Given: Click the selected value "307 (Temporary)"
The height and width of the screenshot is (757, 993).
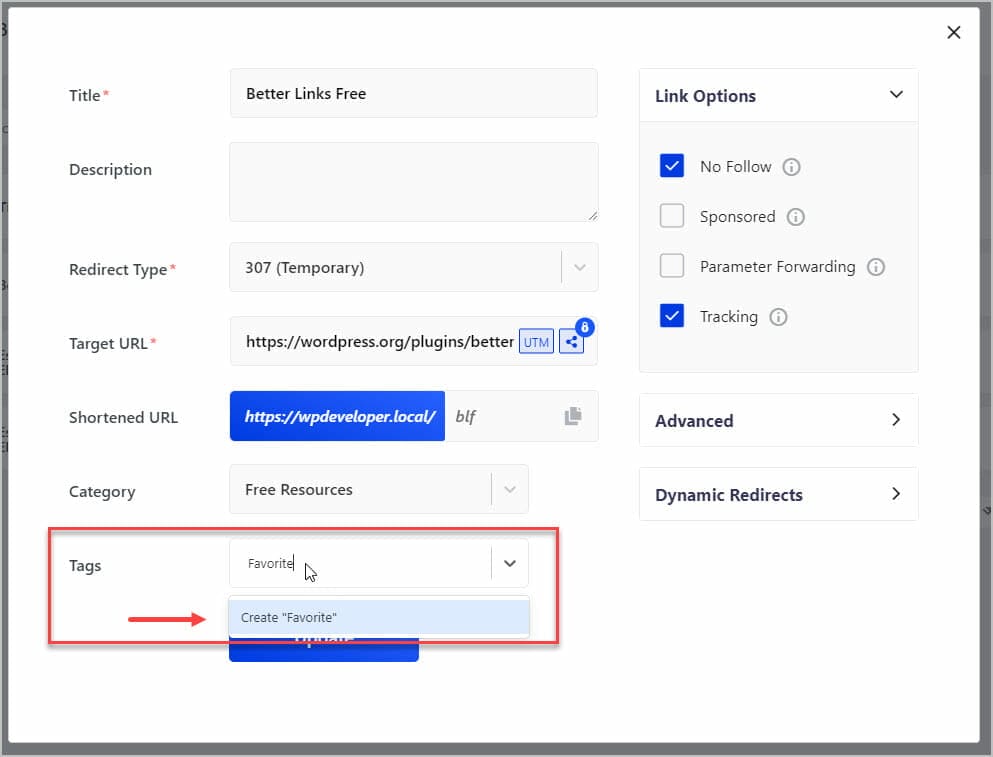Looking at the screenshot, I should (x=305, y=268).
